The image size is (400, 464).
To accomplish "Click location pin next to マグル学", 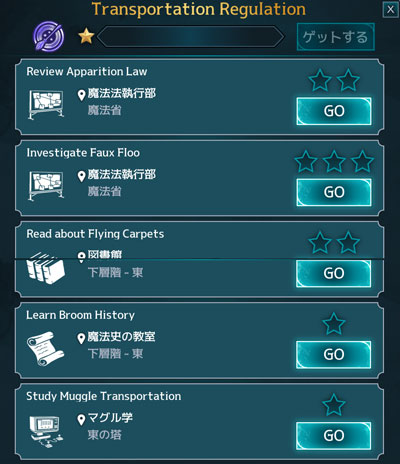I will [x=81, y=420].
